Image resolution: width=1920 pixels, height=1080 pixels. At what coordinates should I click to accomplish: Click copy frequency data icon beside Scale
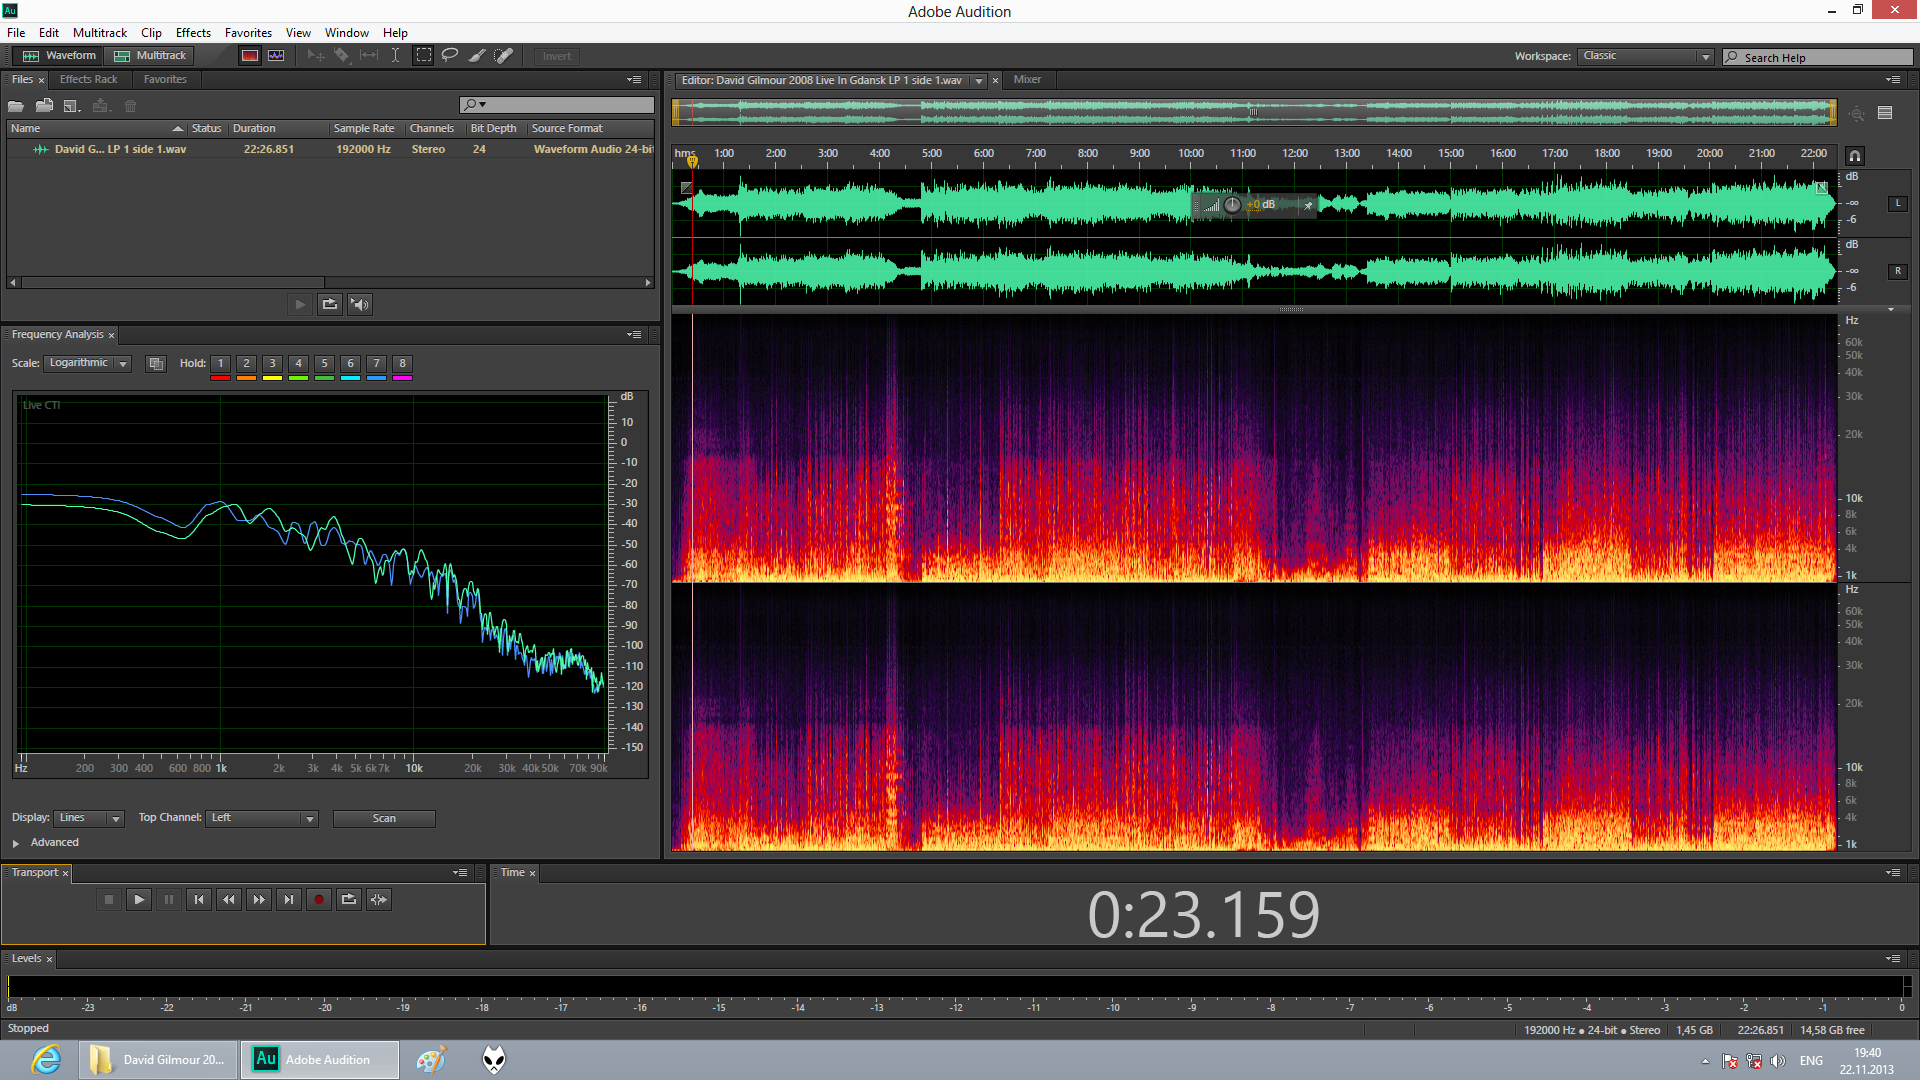pos(156,364)
